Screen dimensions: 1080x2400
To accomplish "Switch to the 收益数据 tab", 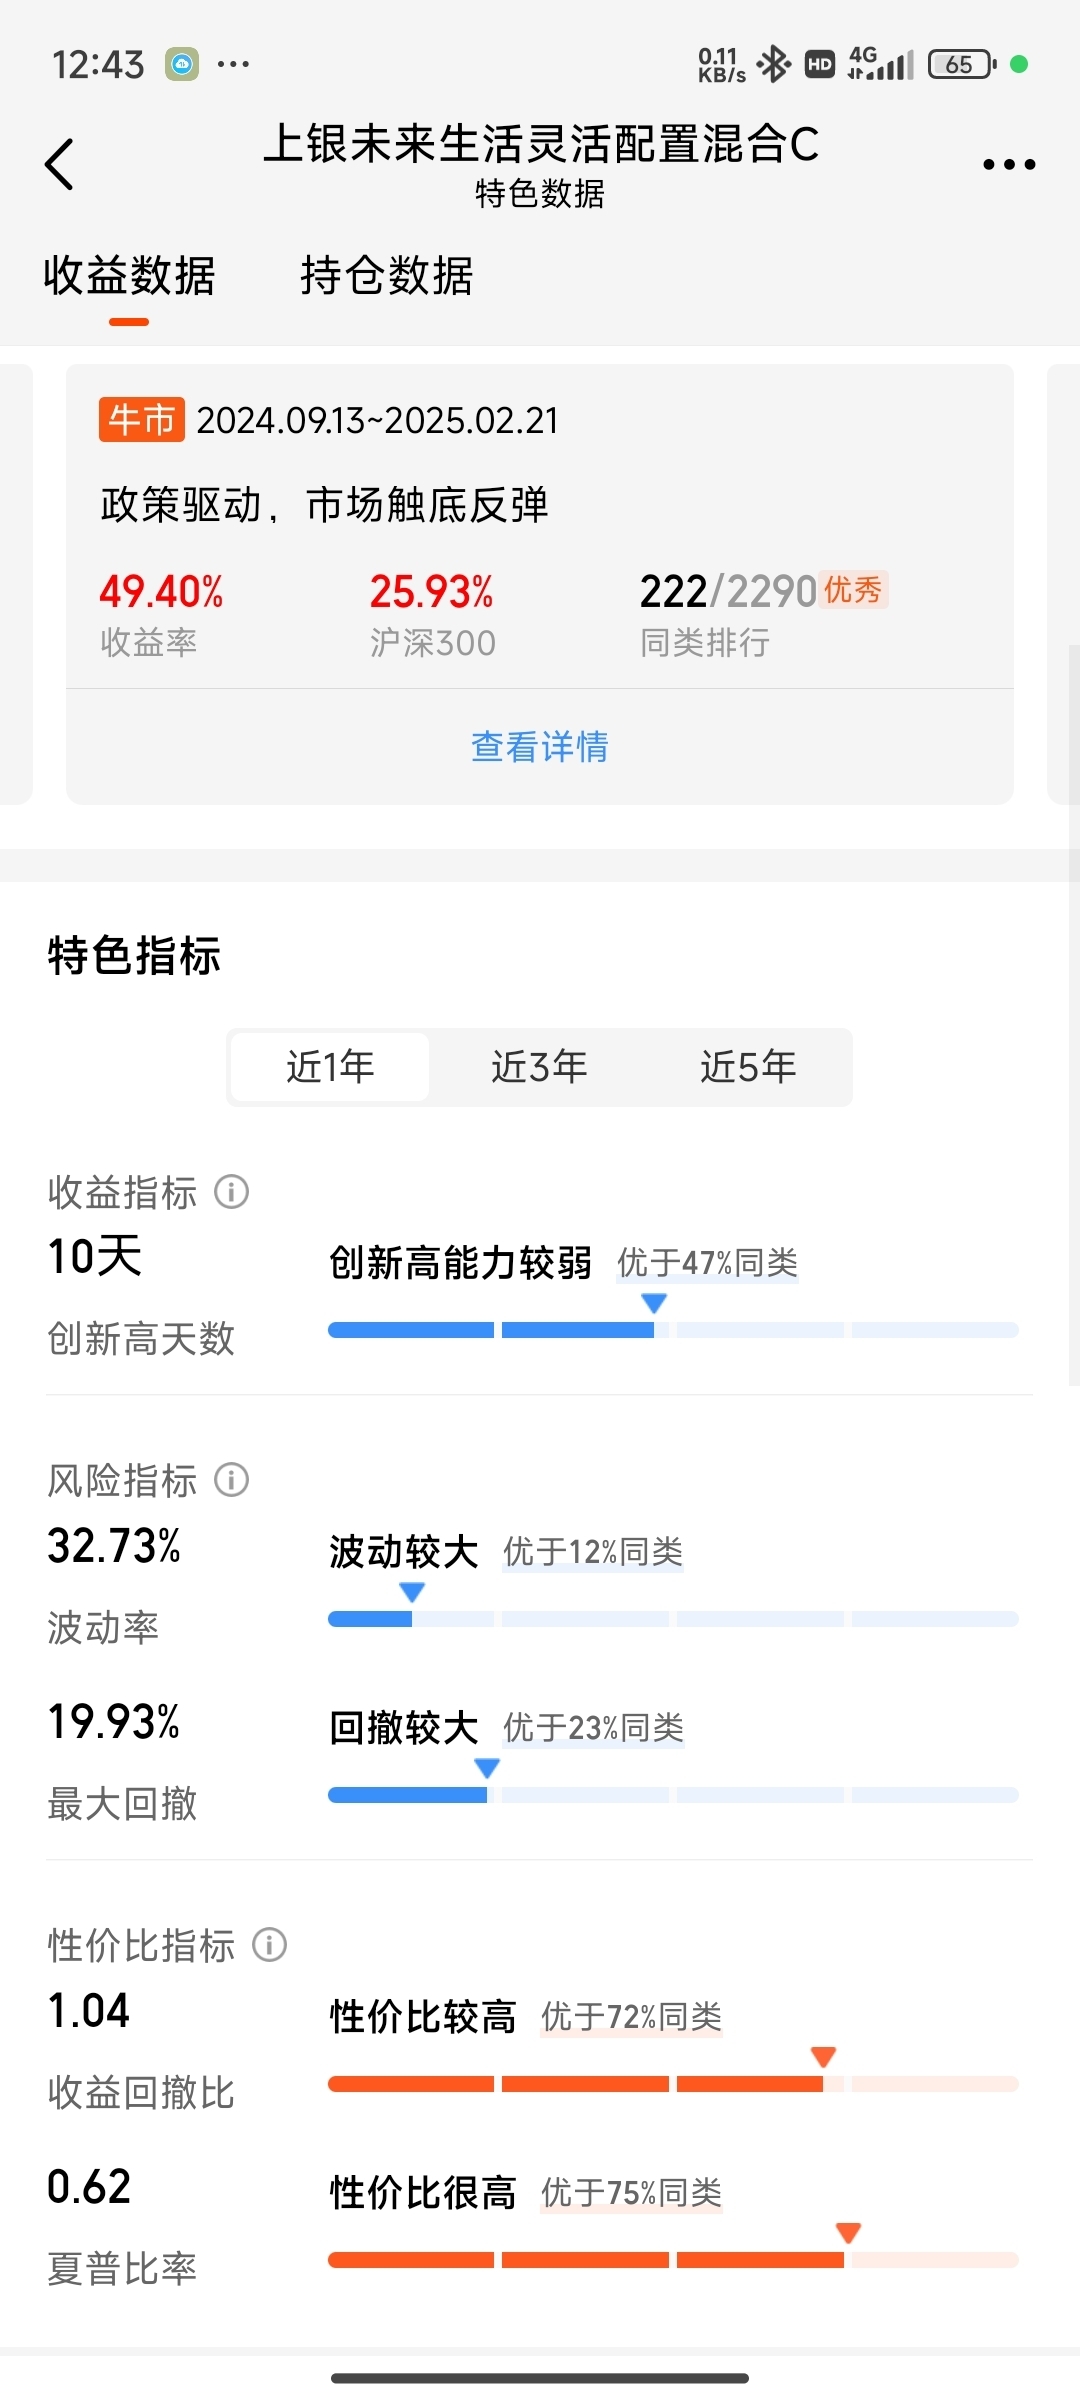I will 129,276.
